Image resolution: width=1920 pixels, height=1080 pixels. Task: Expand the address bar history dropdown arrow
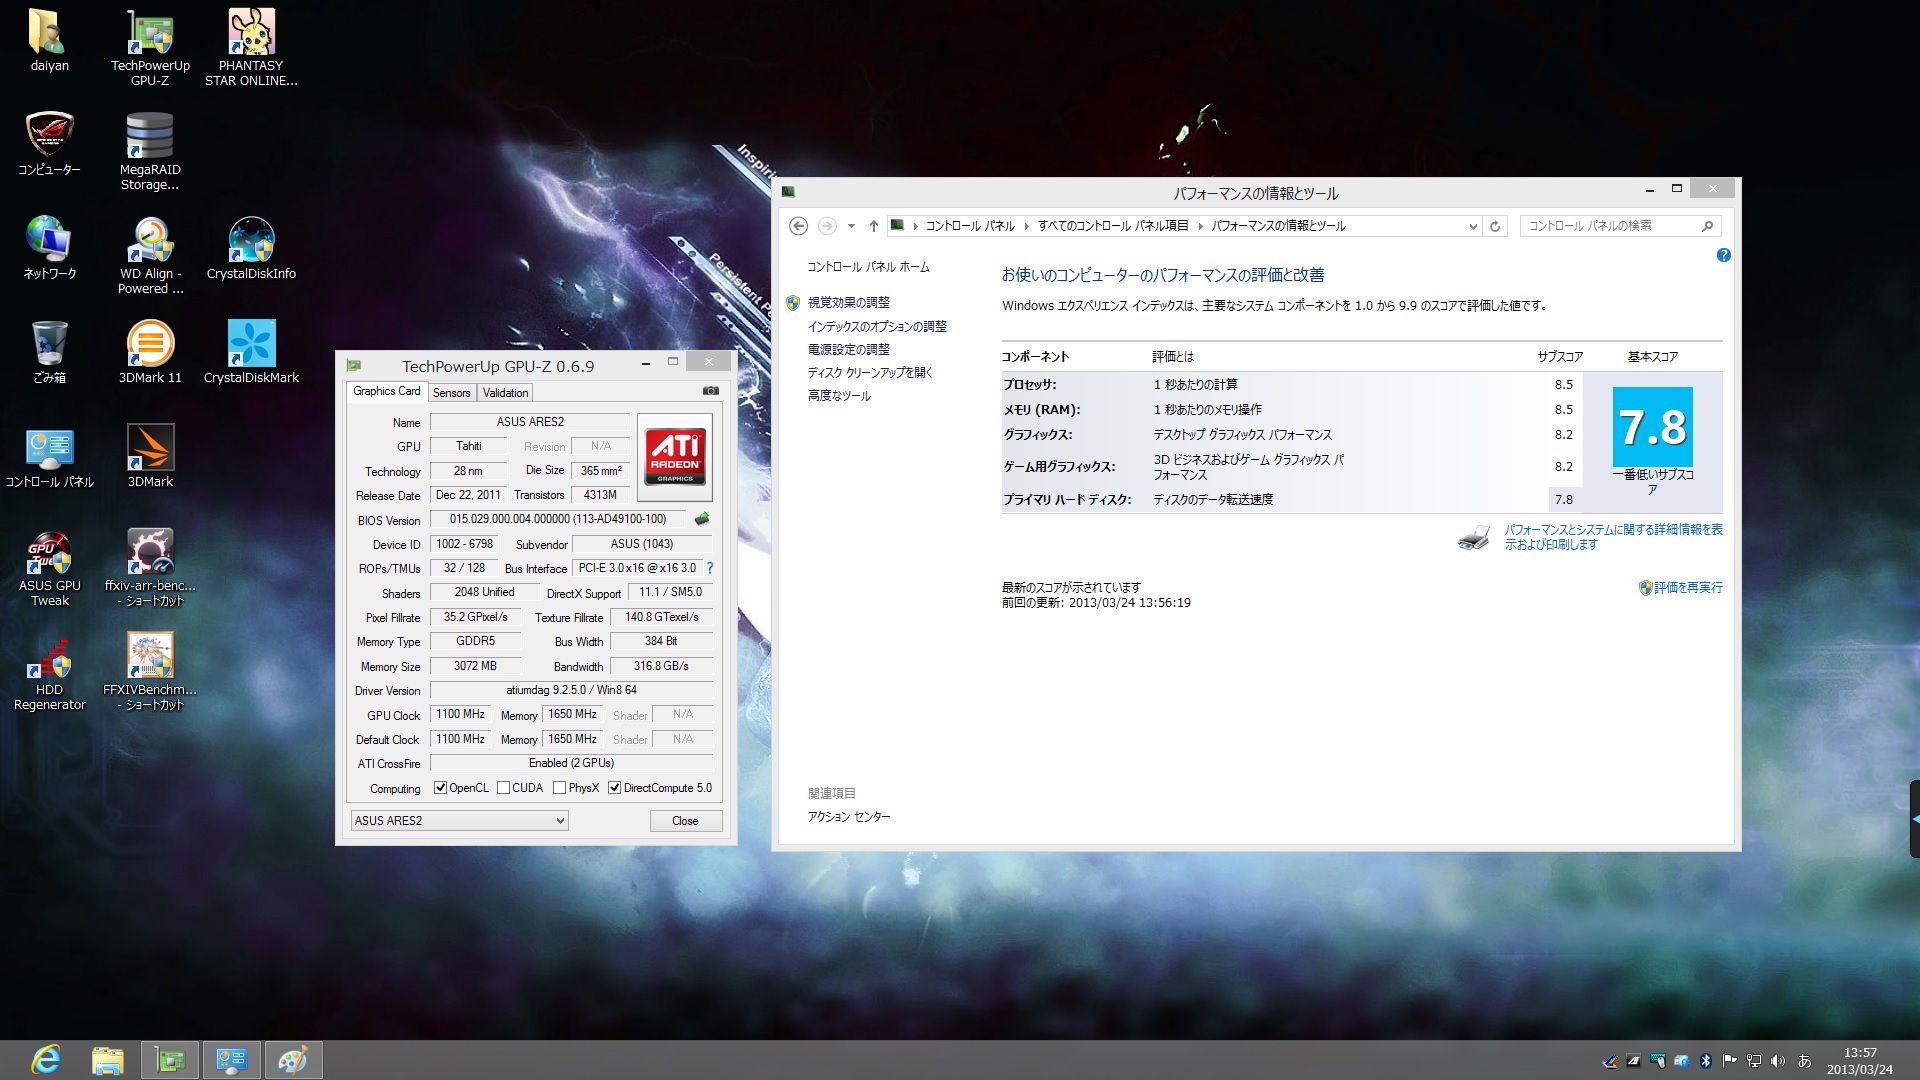(x=1473, y=226)
